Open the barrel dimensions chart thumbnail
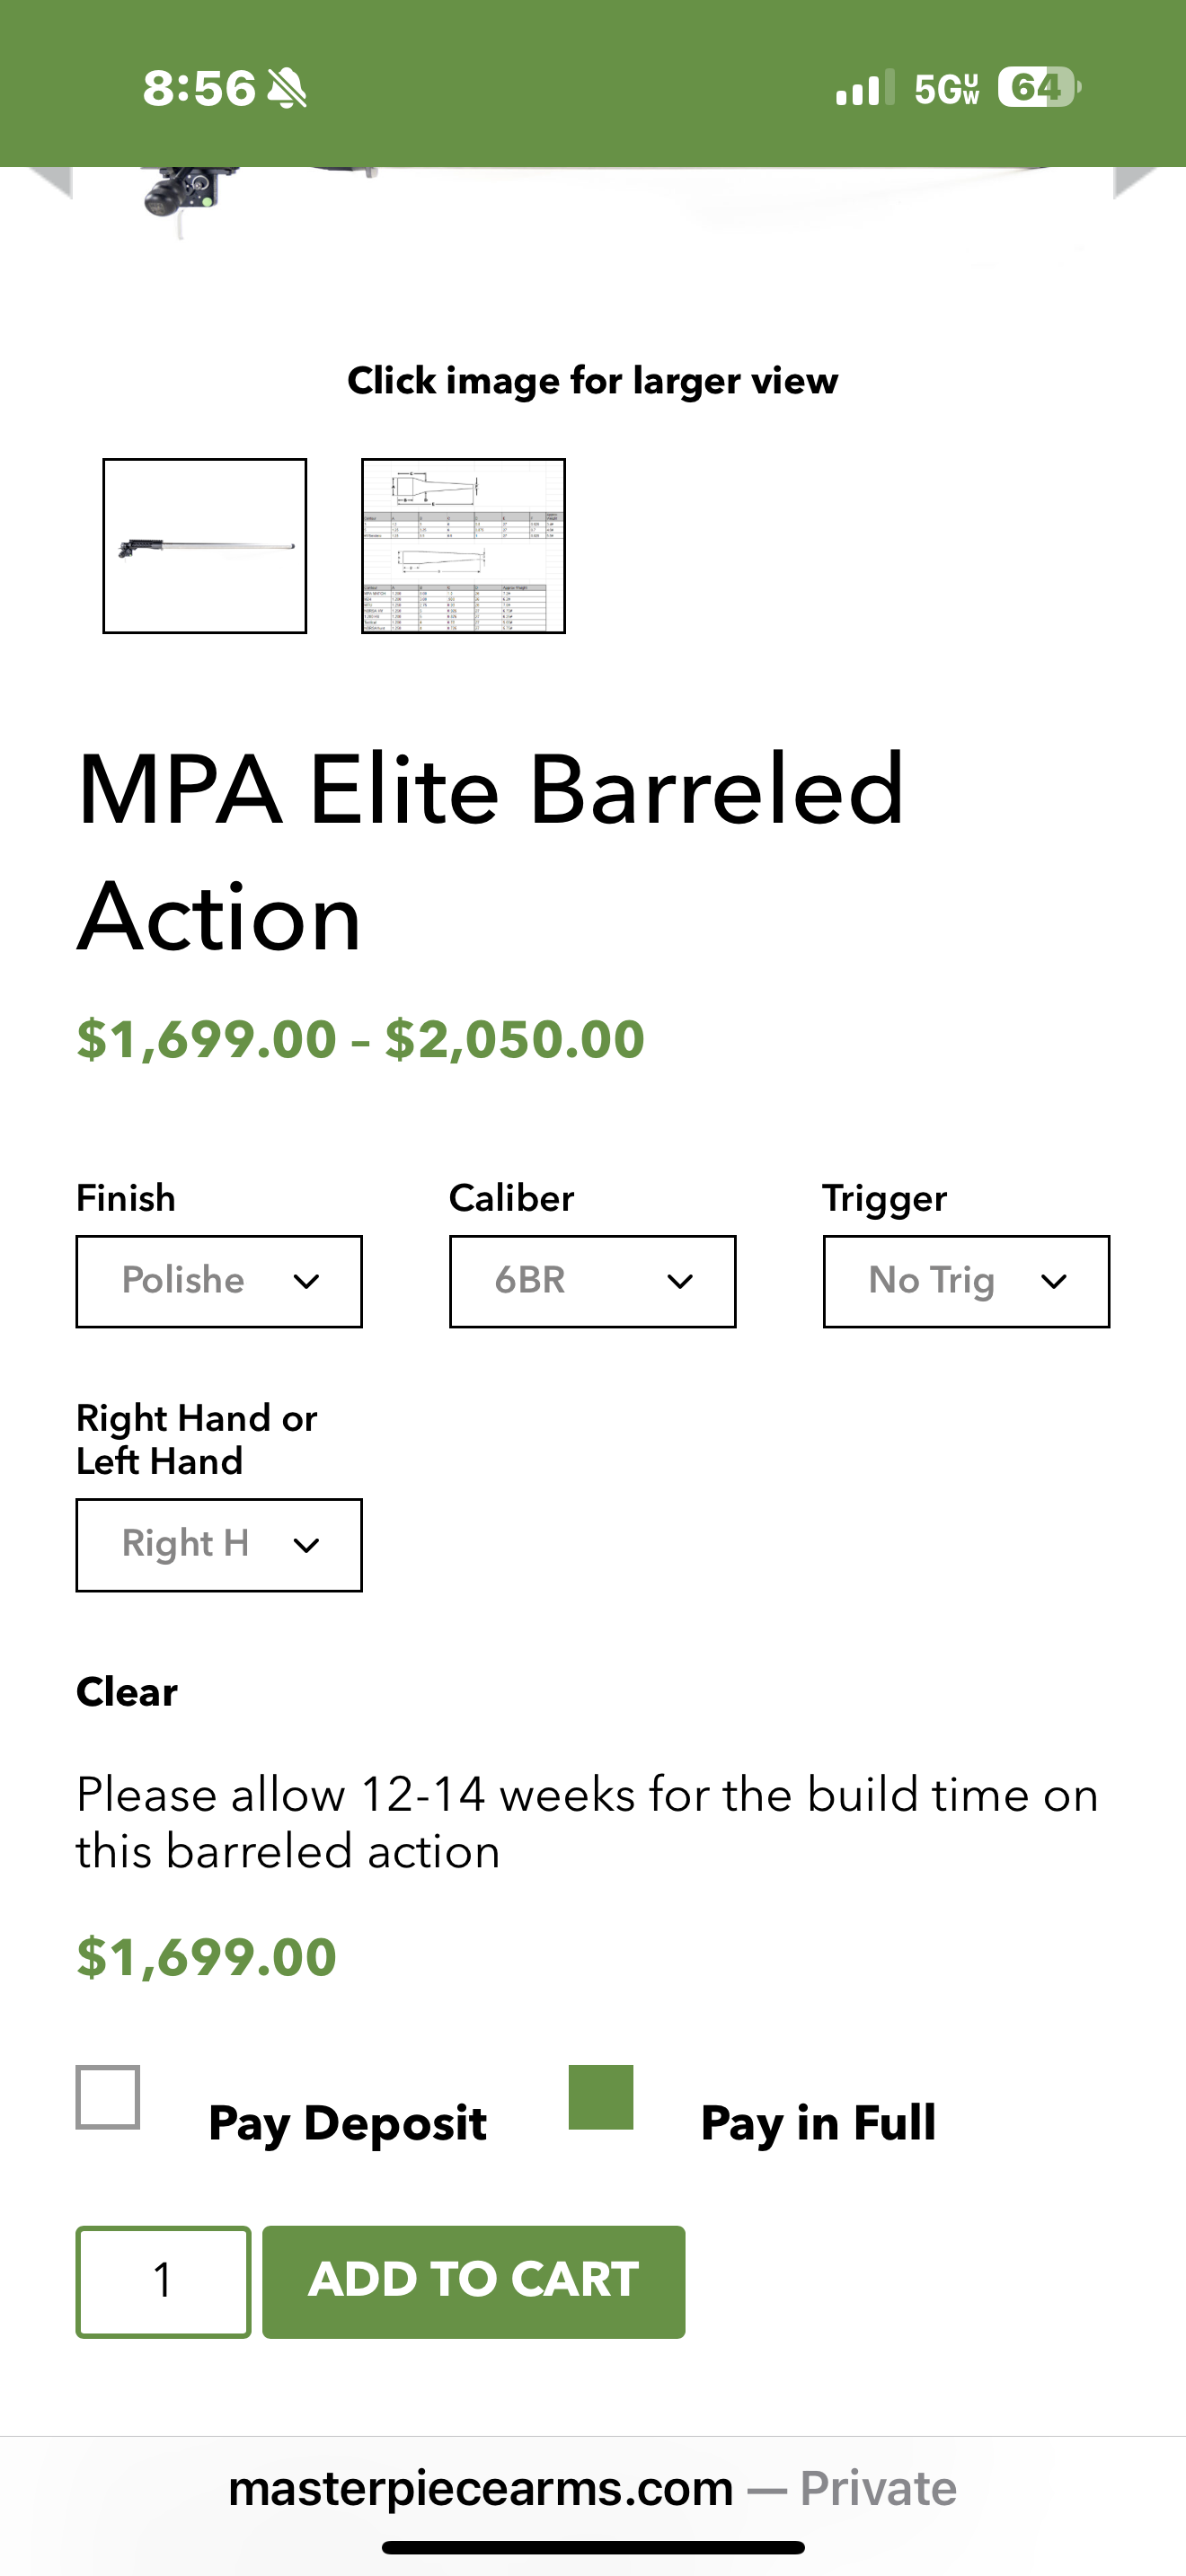1186x2576 pixels. [463, 546]
